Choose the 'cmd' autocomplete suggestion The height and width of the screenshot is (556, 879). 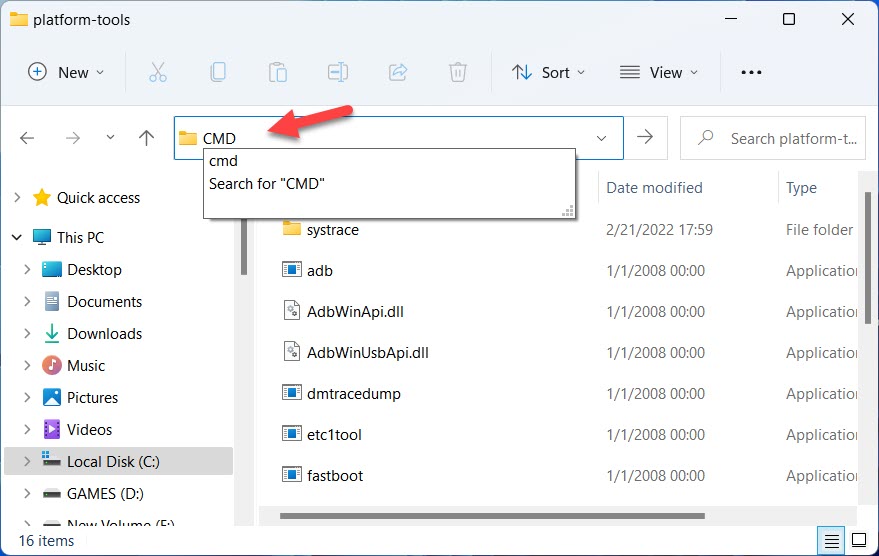coord(389,161)
